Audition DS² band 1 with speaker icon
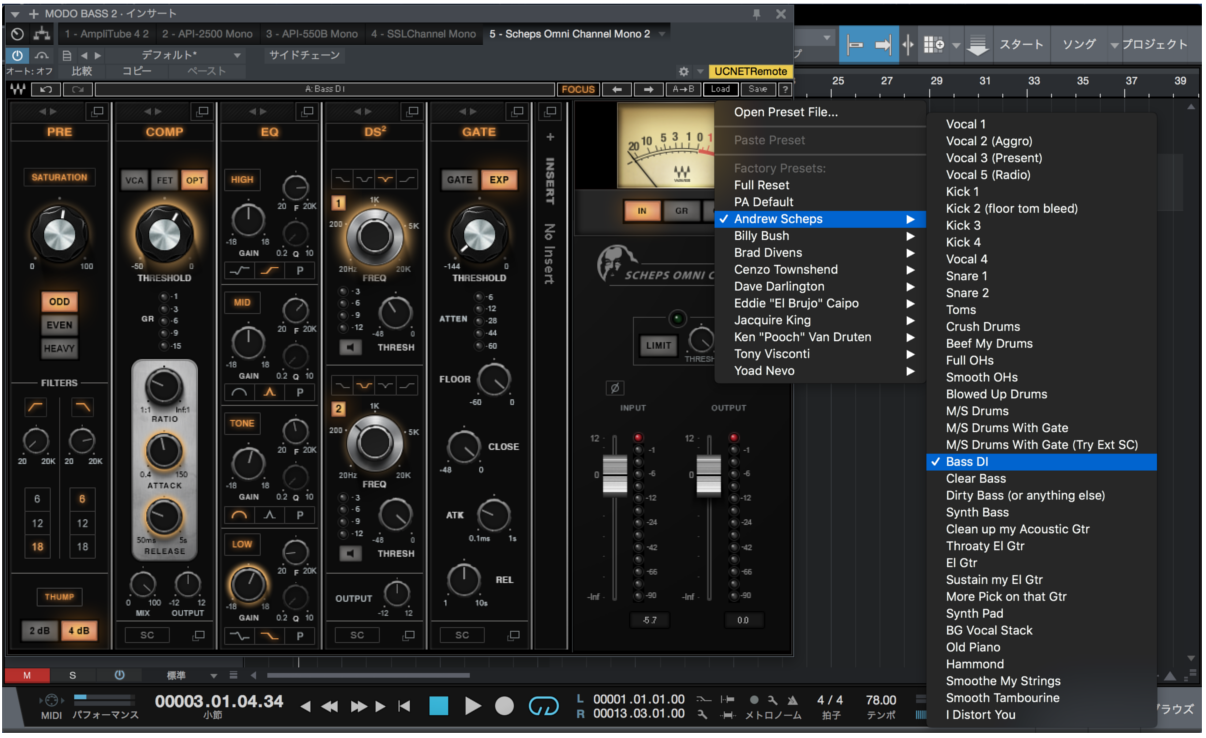The height and width of the screenshot is (738, 1206). [351, 347]
